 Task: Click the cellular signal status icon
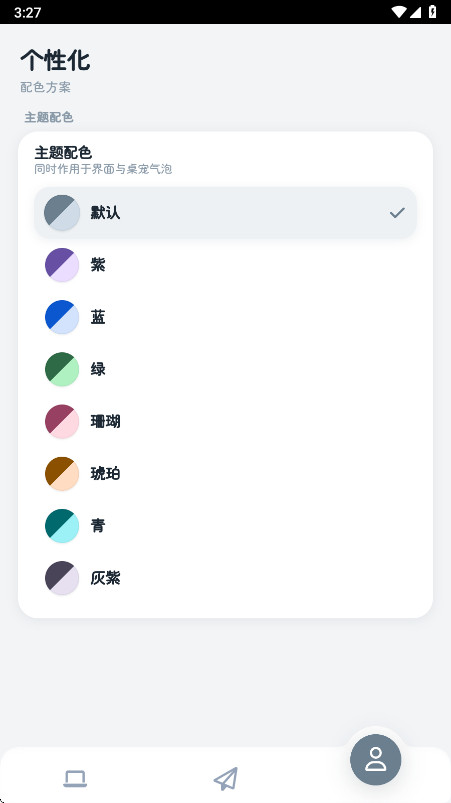(416, 12)
